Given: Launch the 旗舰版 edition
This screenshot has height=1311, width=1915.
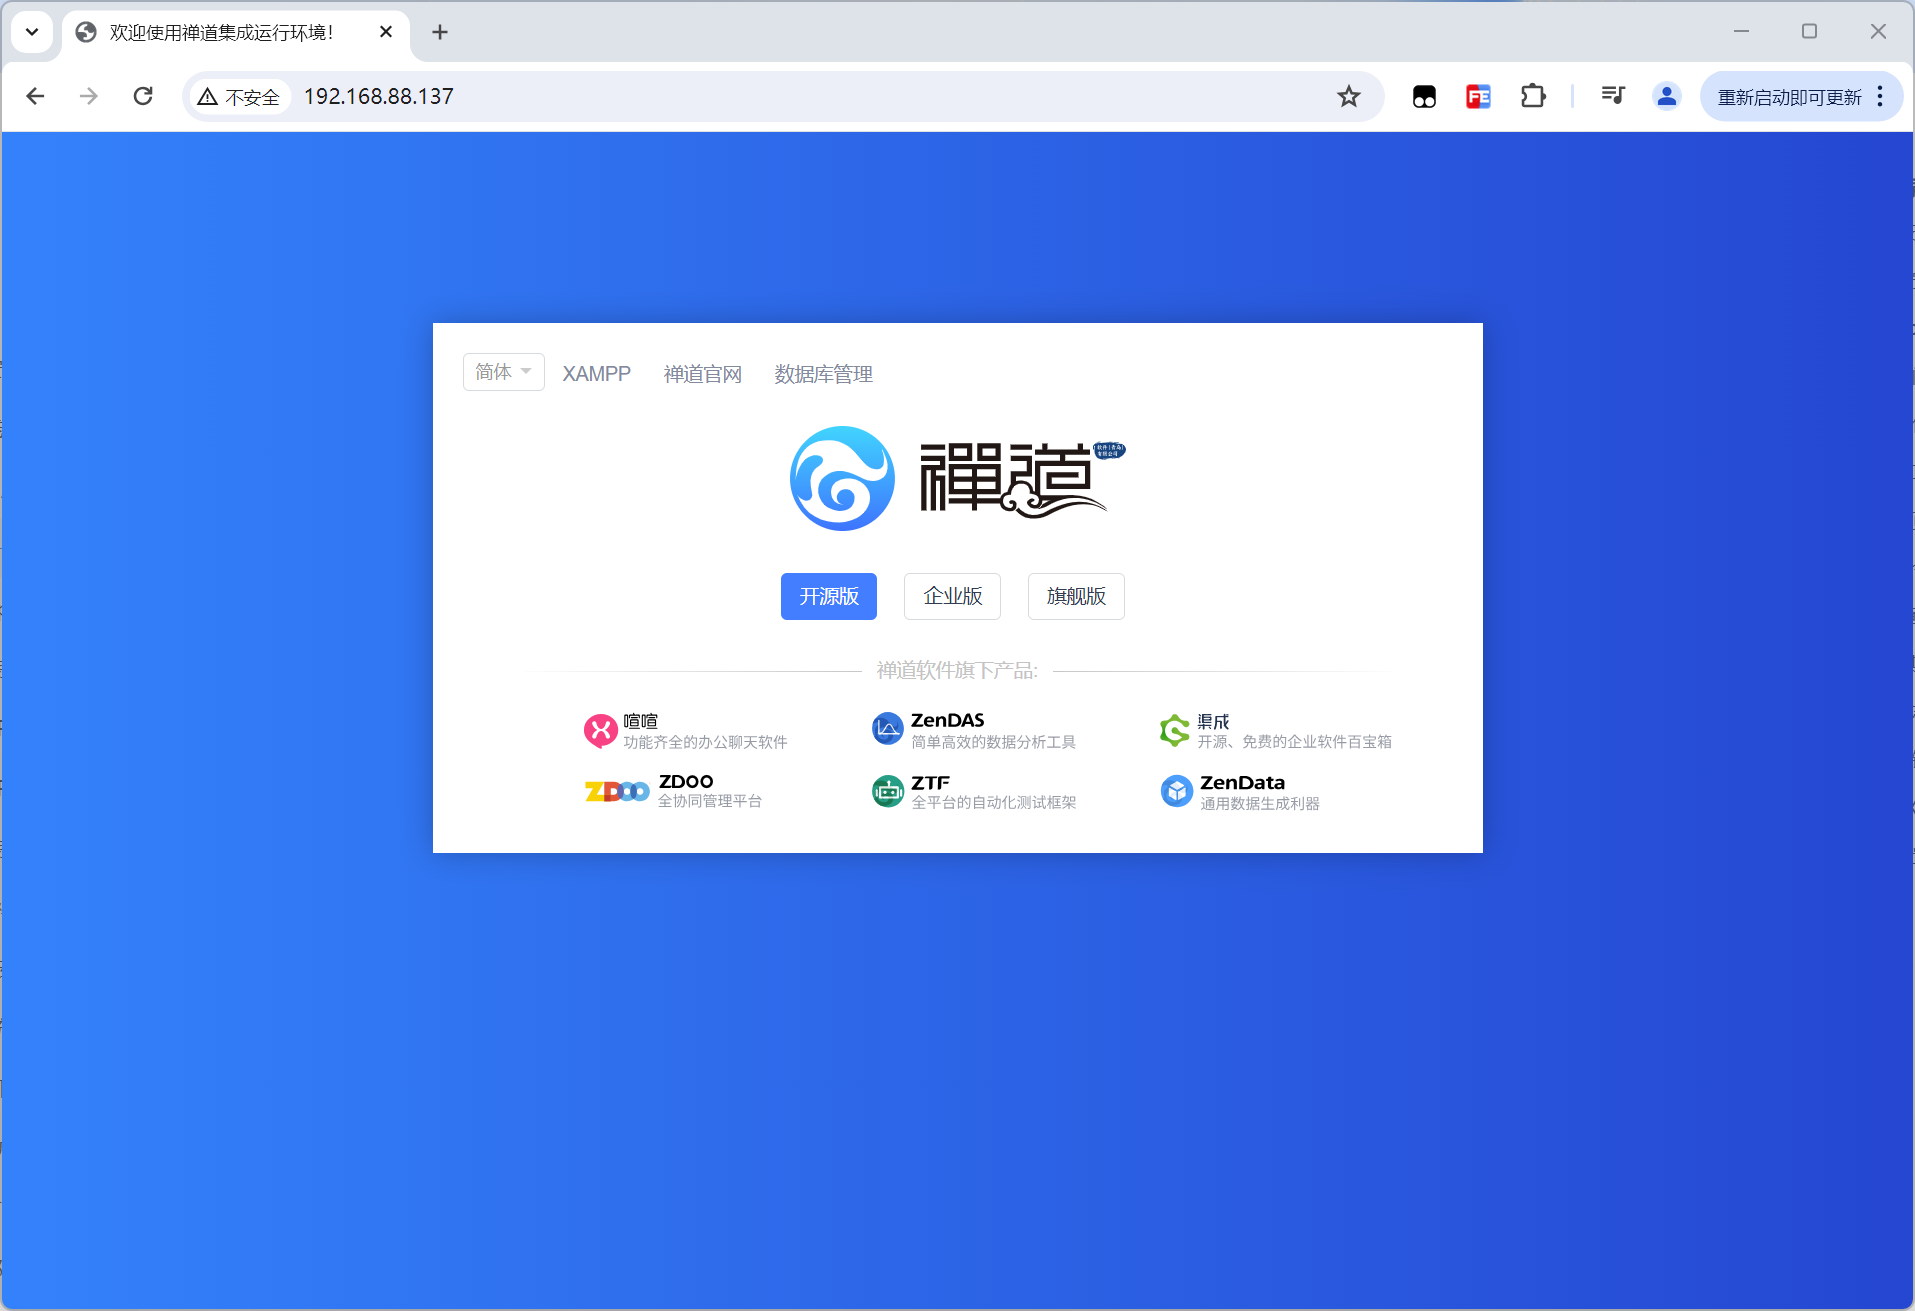Looking at the screenshot, I should point(1076,596).
